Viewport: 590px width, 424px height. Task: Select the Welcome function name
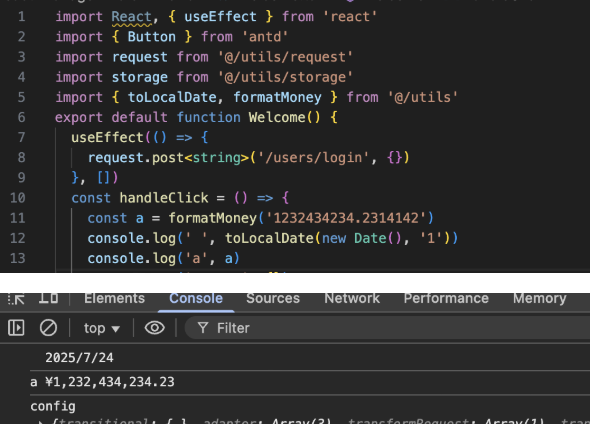277,117
